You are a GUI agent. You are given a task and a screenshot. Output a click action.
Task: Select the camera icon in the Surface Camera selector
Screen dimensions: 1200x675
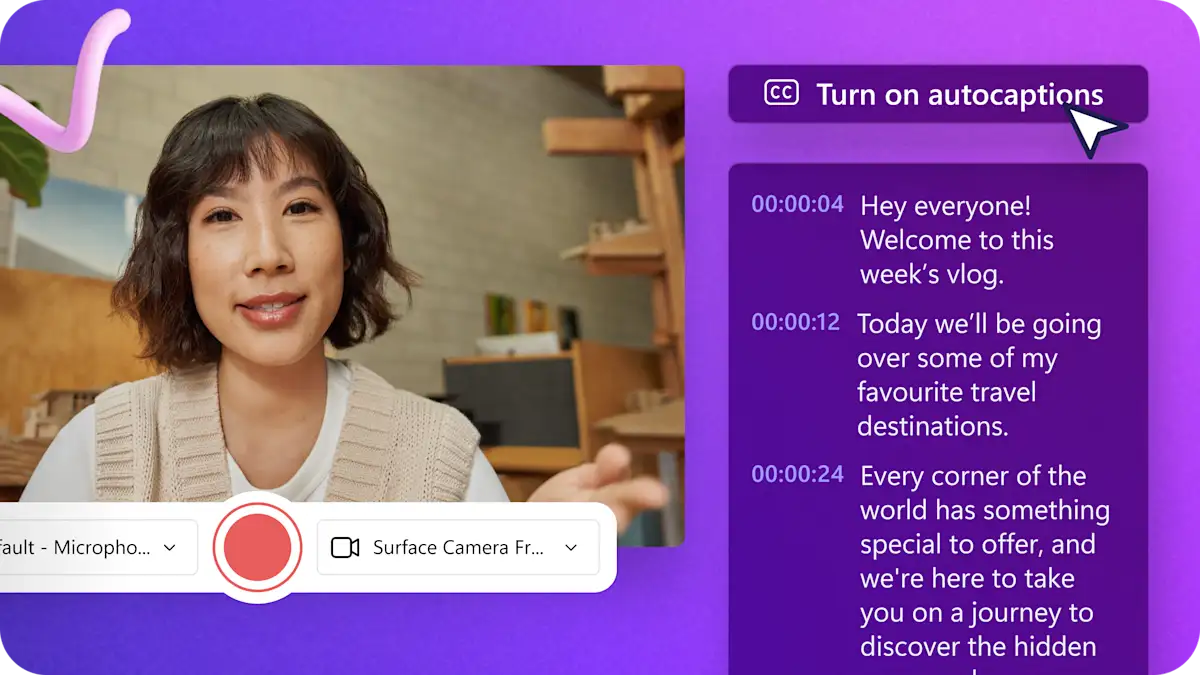coord(344,546)
